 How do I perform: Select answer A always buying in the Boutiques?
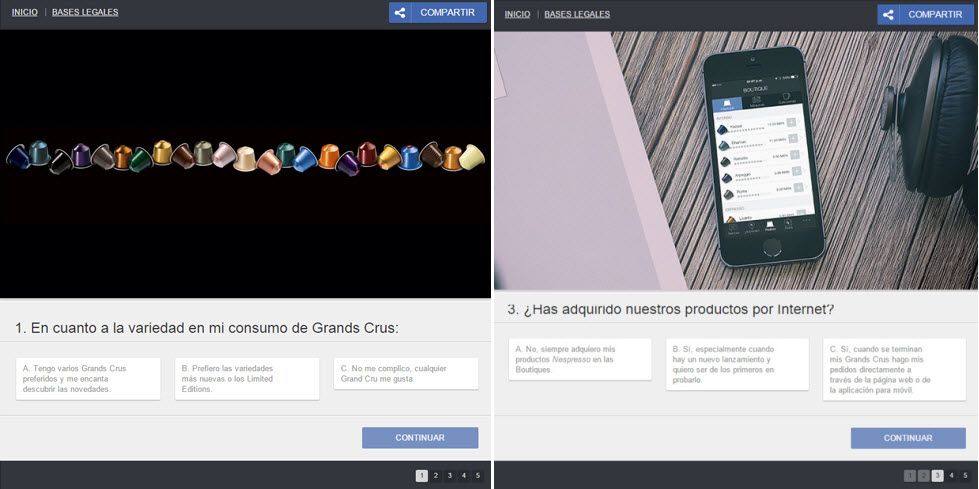580,359
